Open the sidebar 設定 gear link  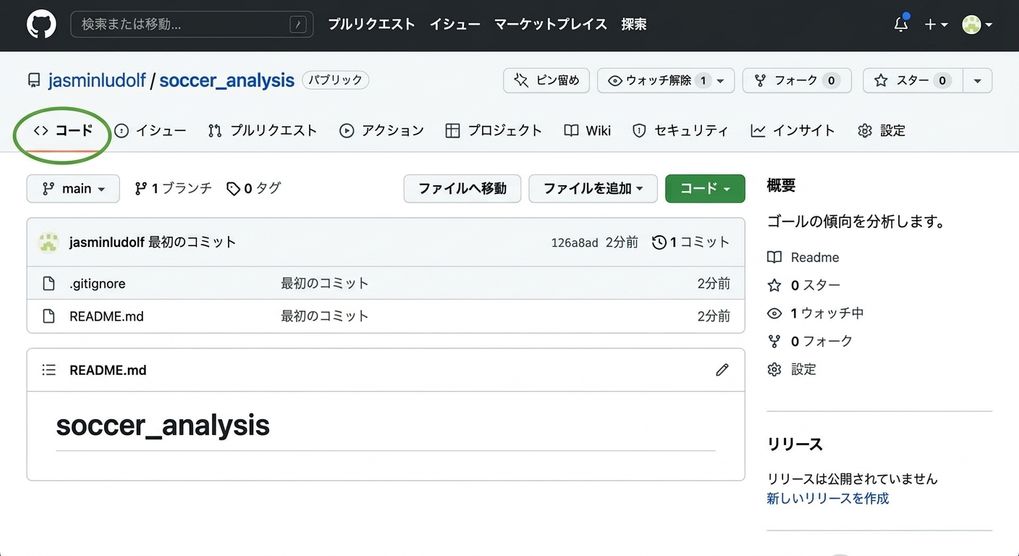(792, 370)
